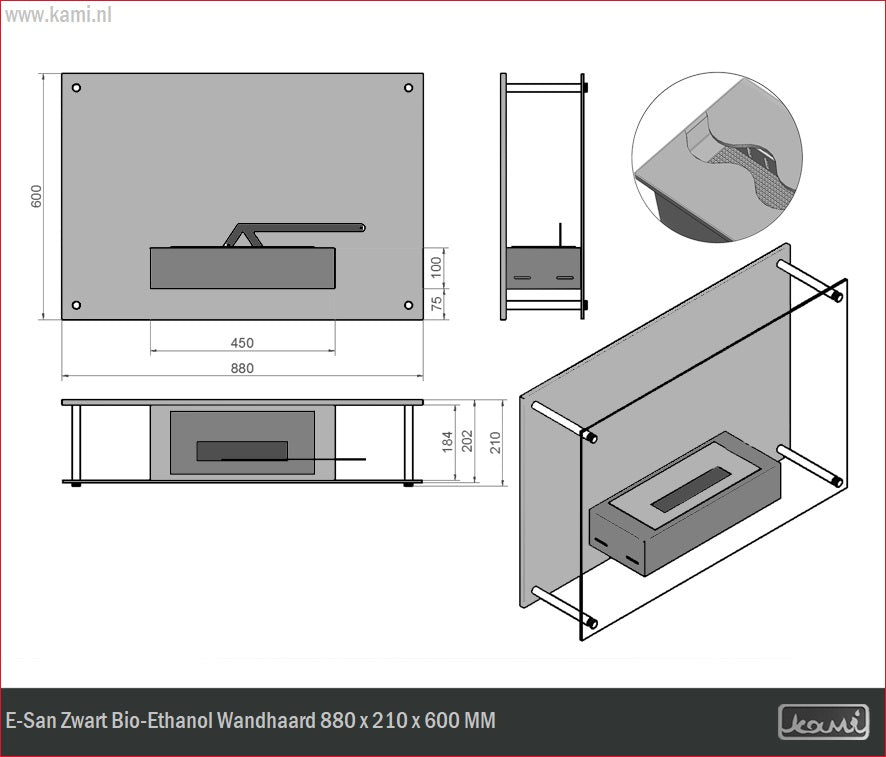Click the www.kami.nl website link
The height and width of the screenshot is (757, 886).
pyautogui.click(x=56, y=16)
